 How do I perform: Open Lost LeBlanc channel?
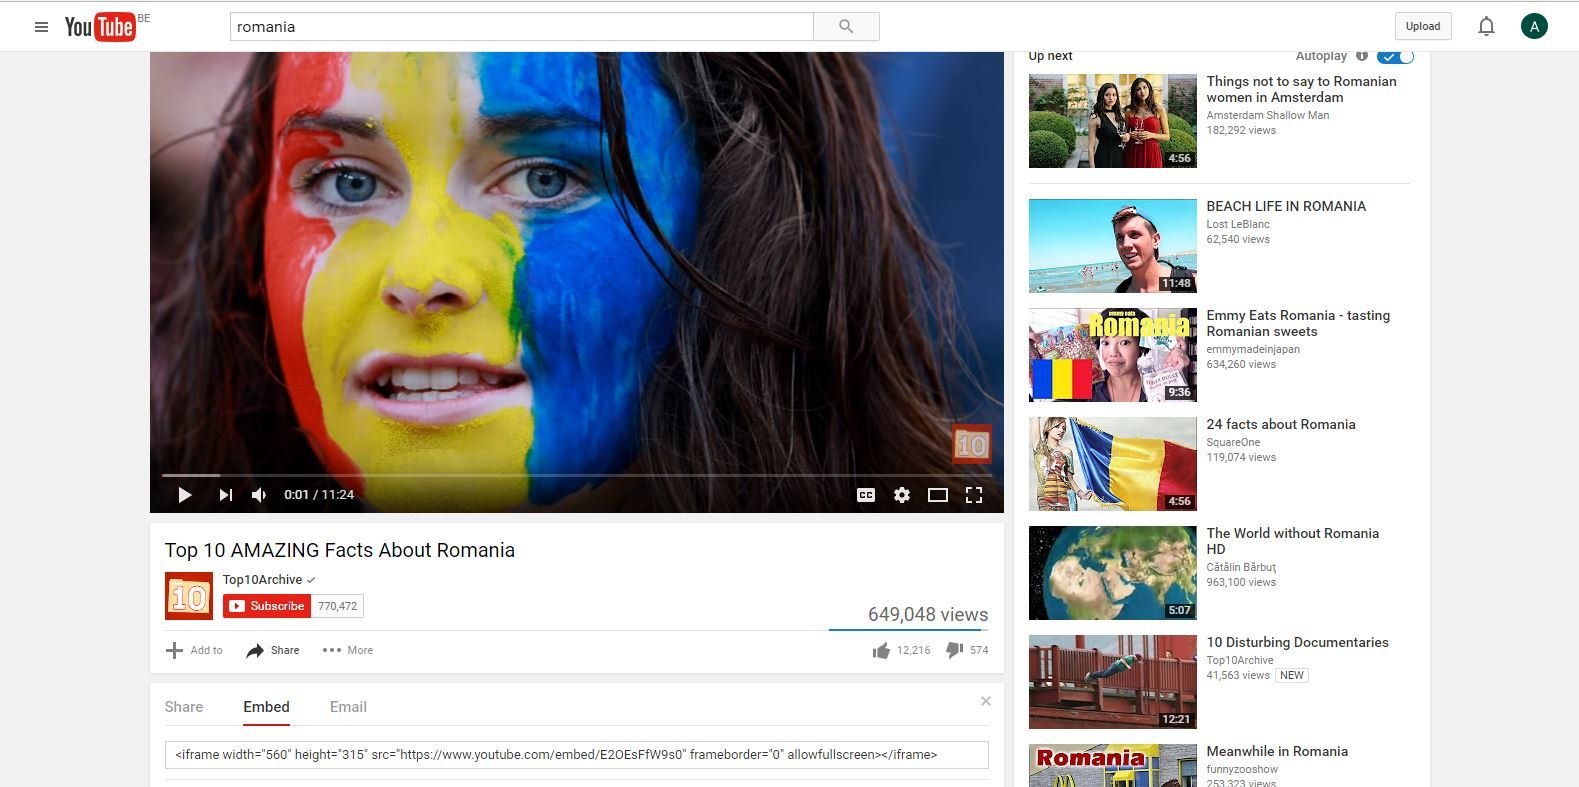tap(1238, 224)
